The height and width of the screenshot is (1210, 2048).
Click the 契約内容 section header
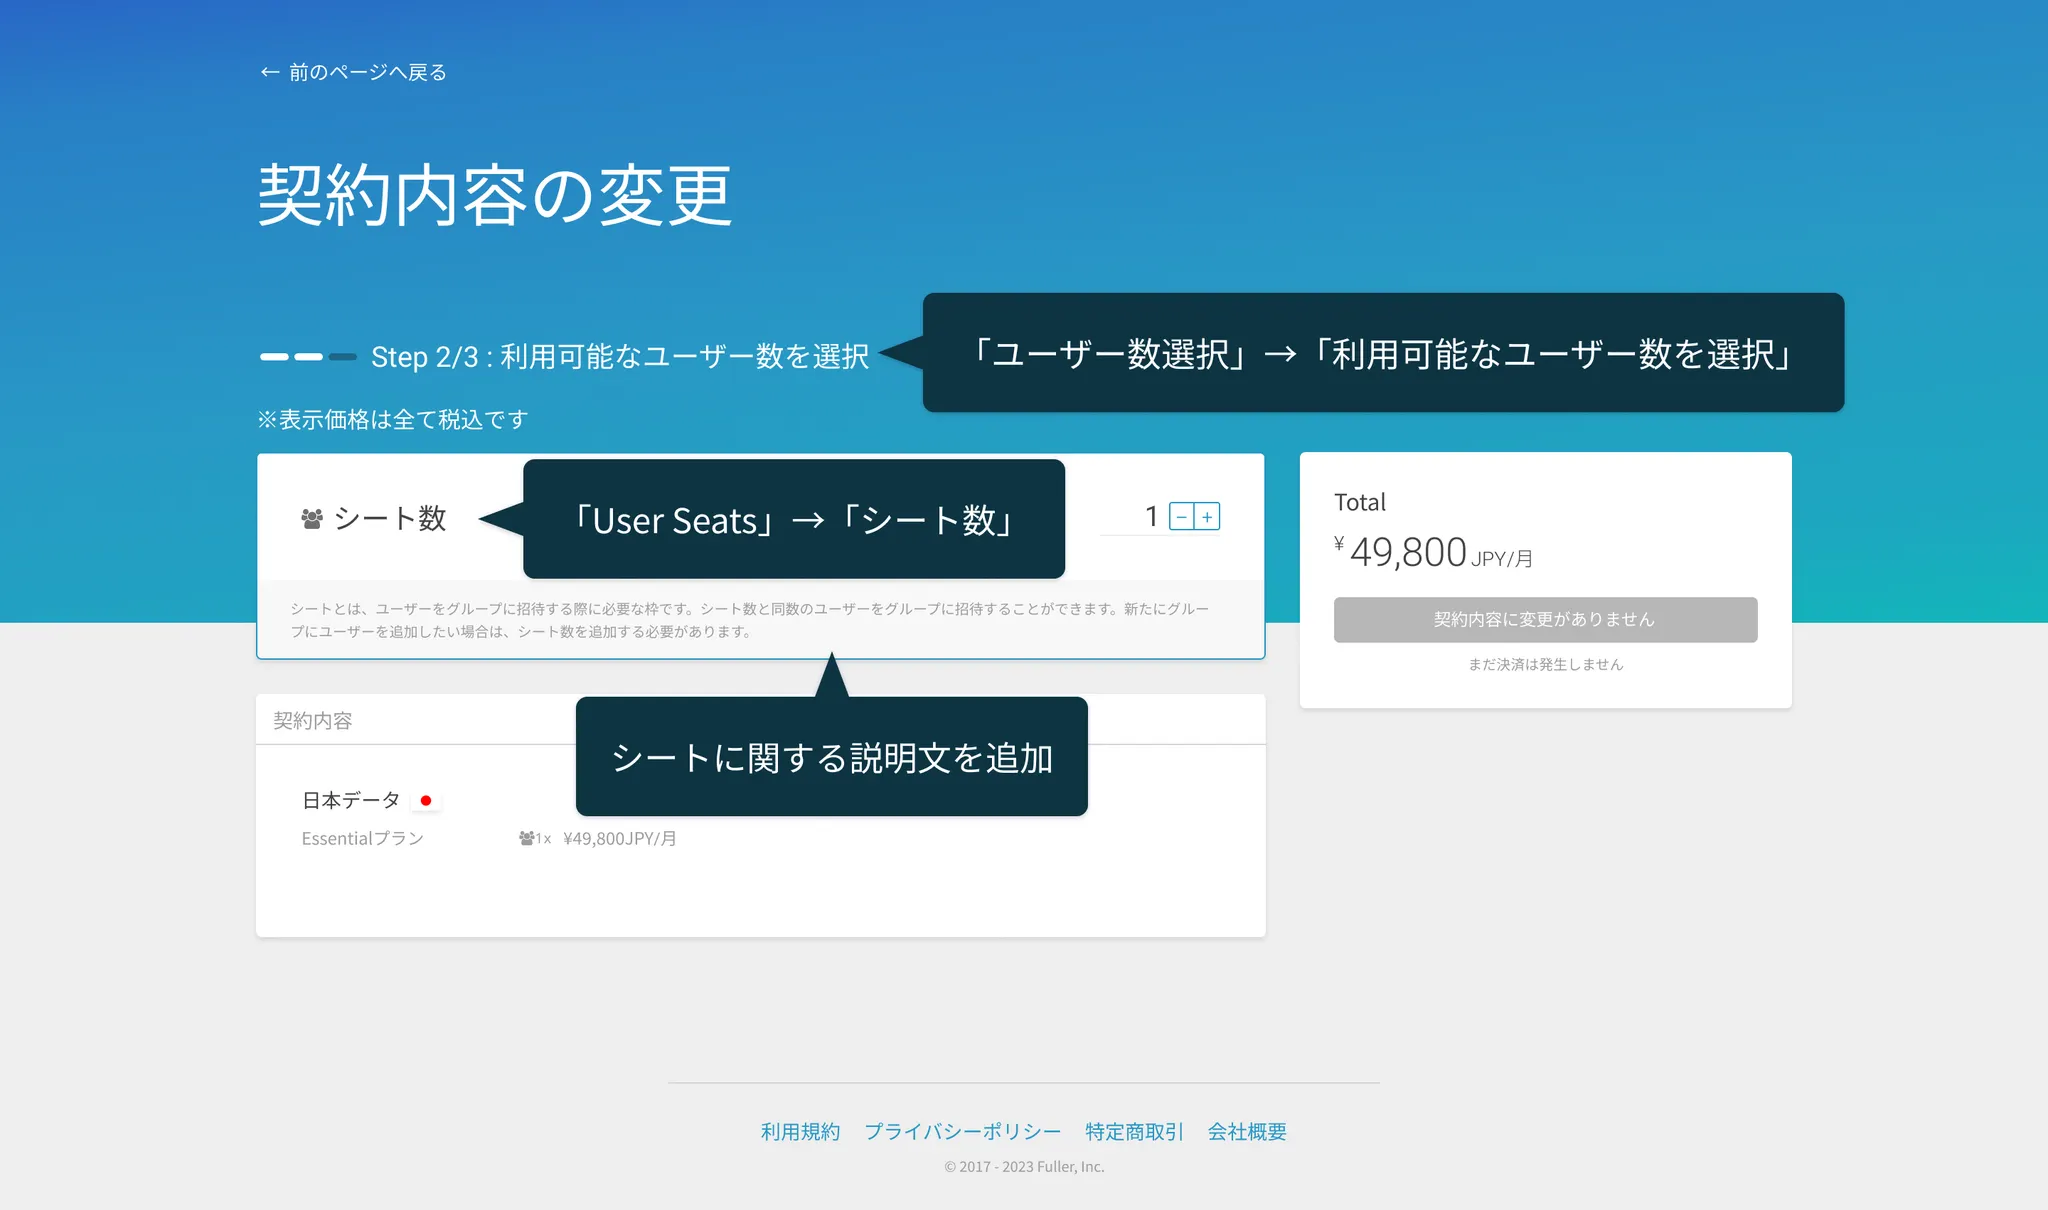point(313,720)
